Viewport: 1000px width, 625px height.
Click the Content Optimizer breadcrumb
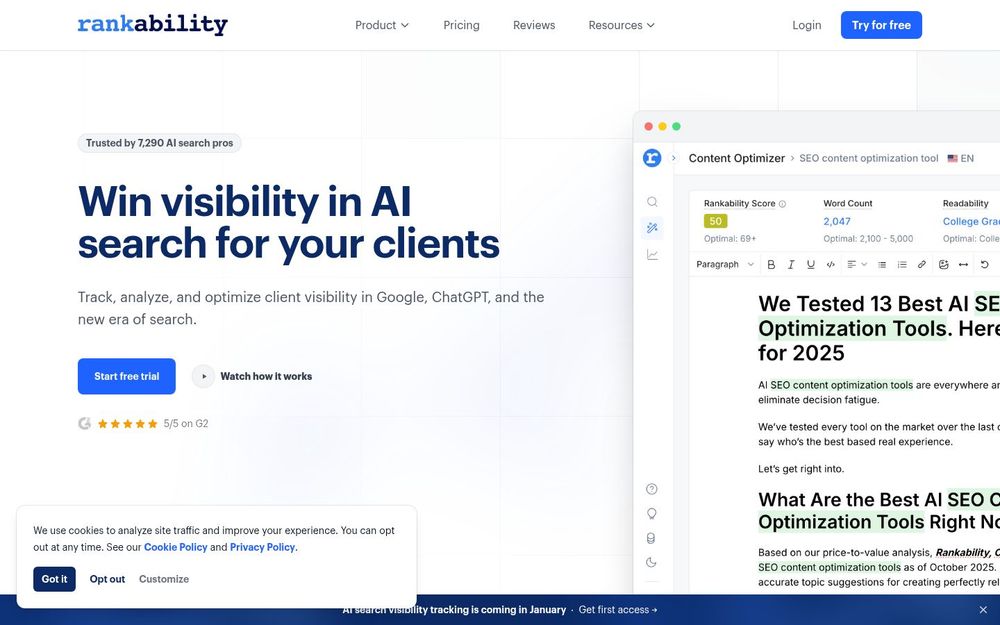click(737, 158)
